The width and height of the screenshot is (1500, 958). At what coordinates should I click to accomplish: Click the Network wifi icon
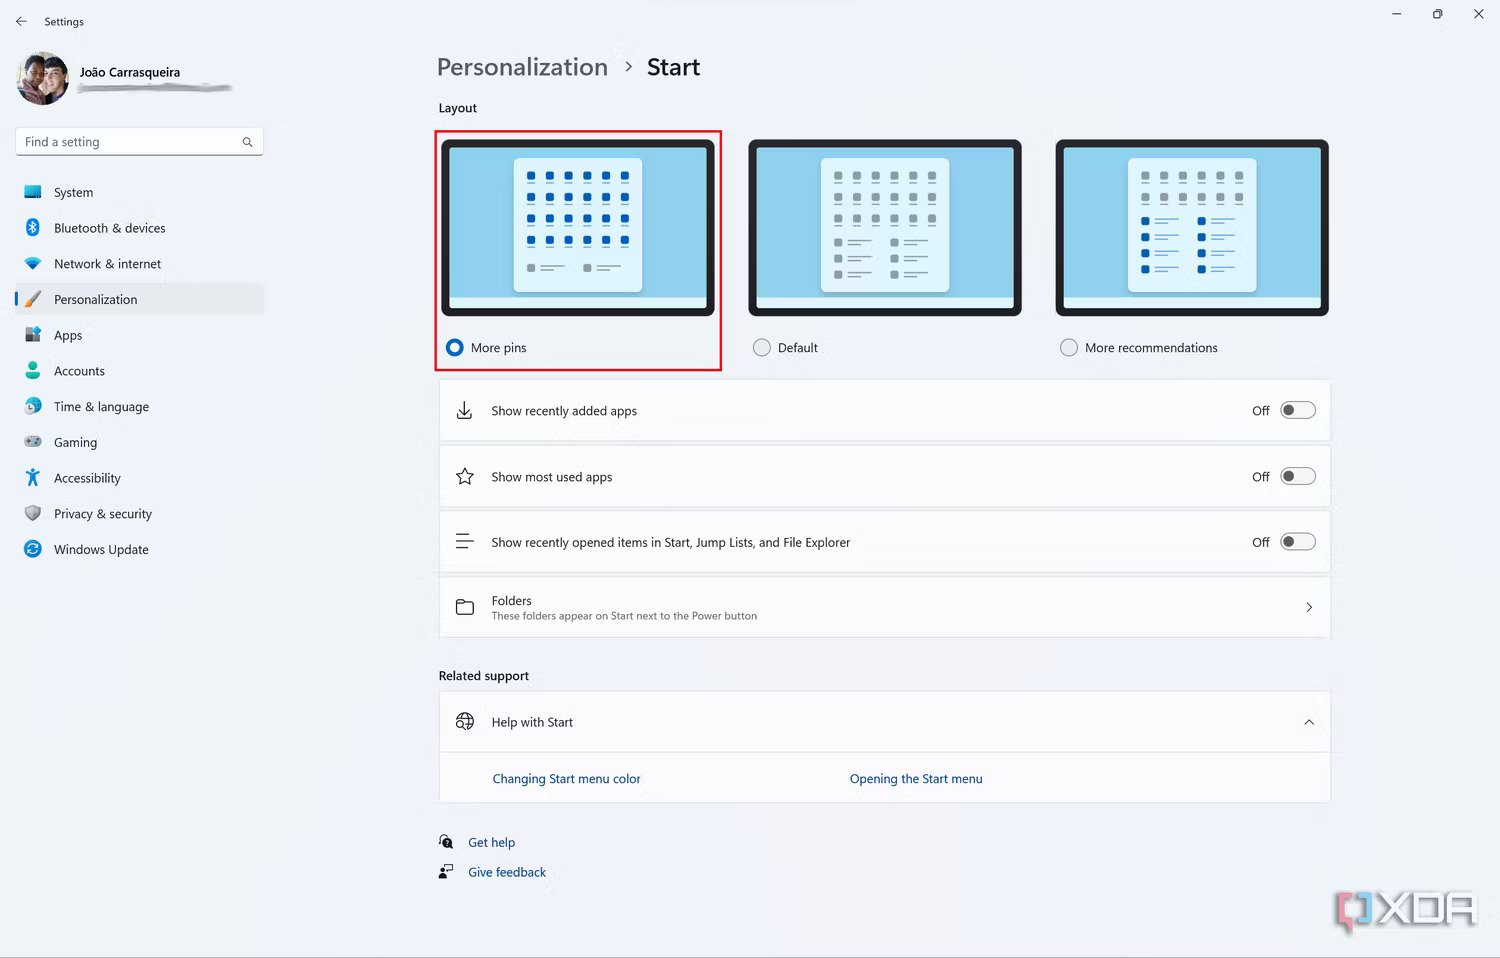coord(33,264)
